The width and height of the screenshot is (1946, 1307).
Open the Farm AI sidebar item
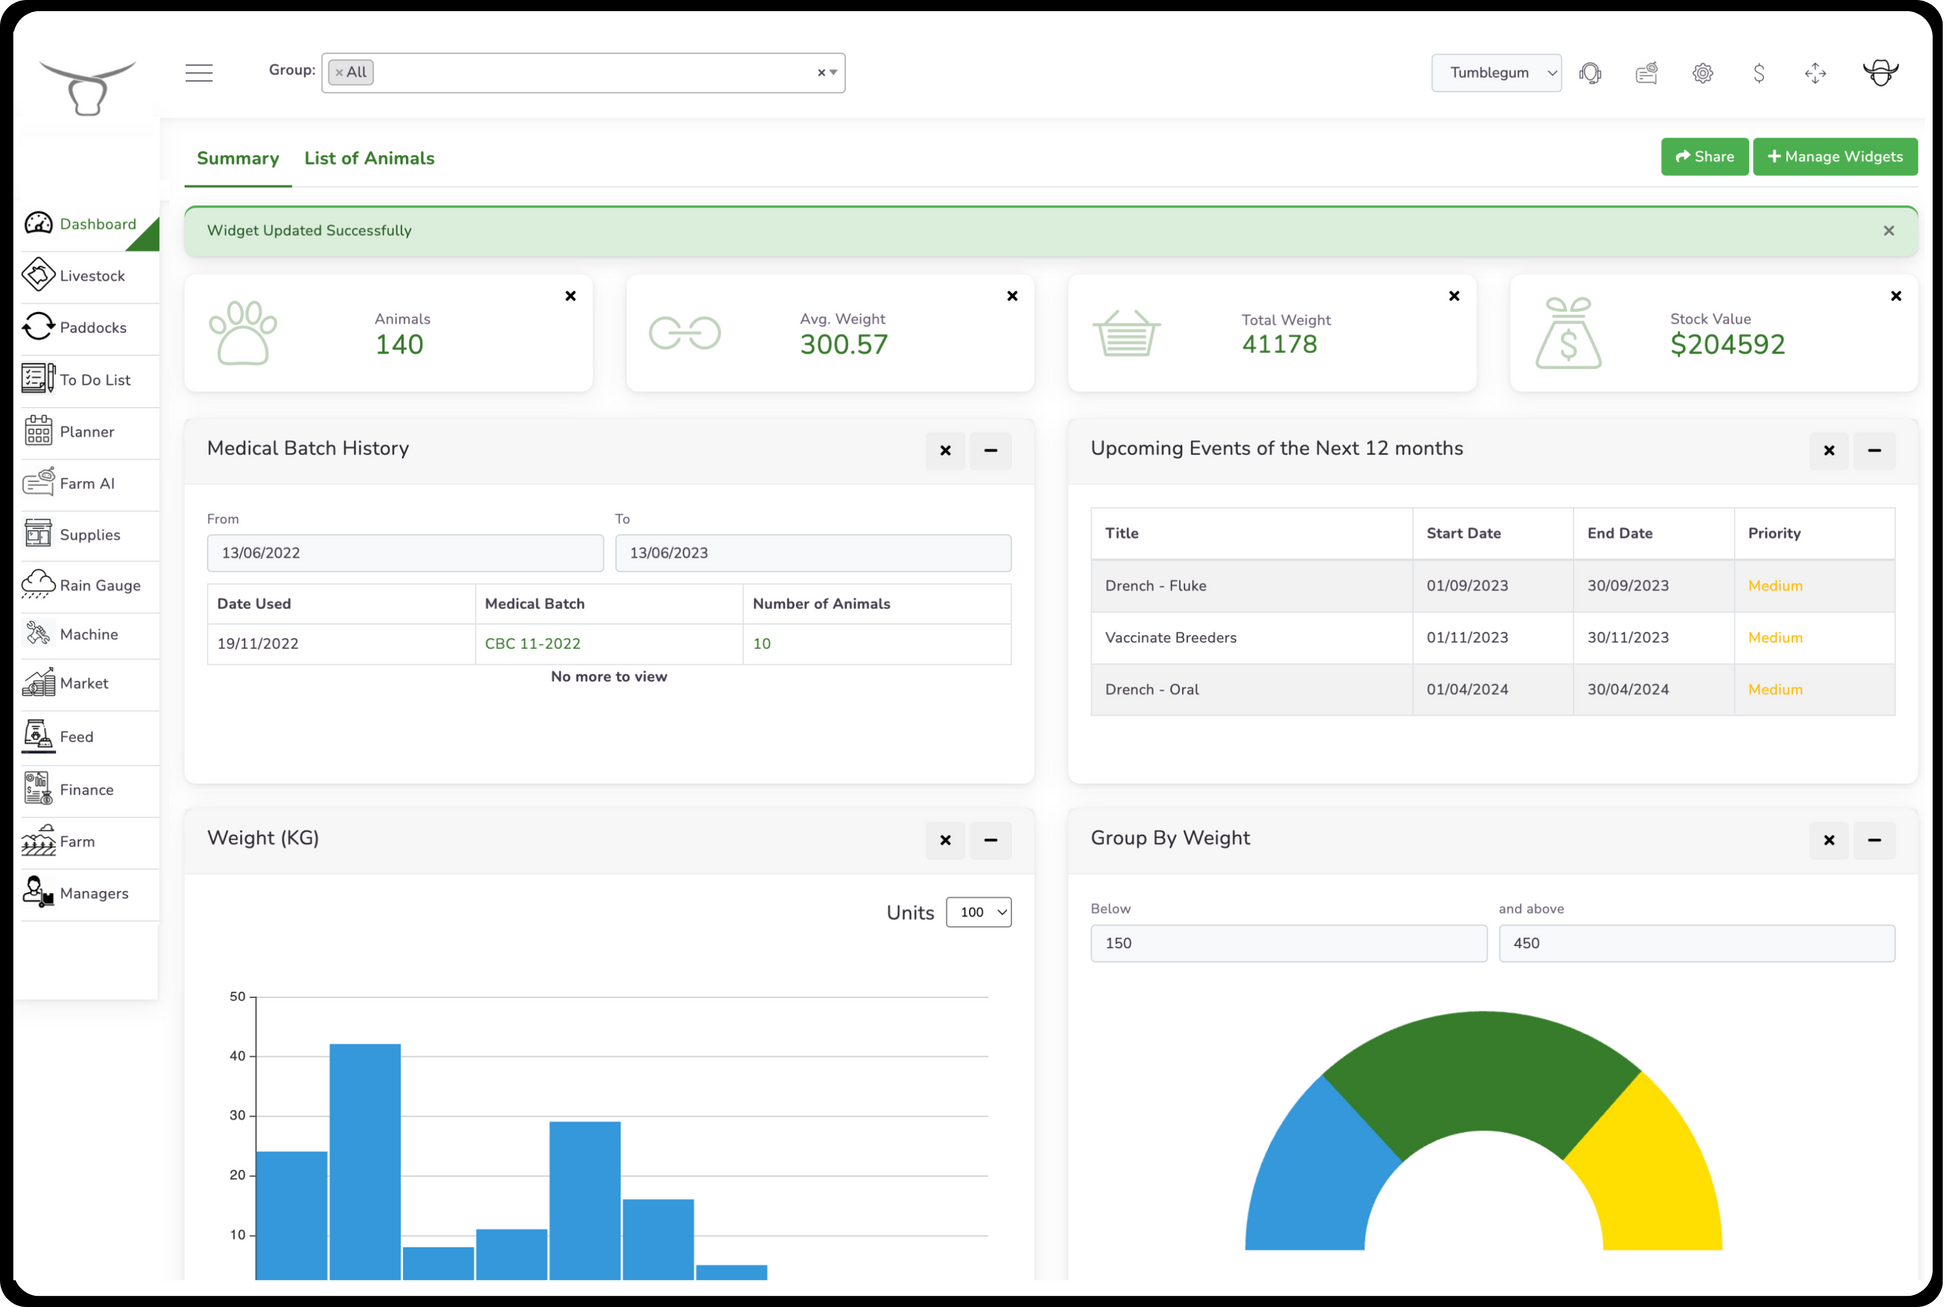tap(88, 483)
